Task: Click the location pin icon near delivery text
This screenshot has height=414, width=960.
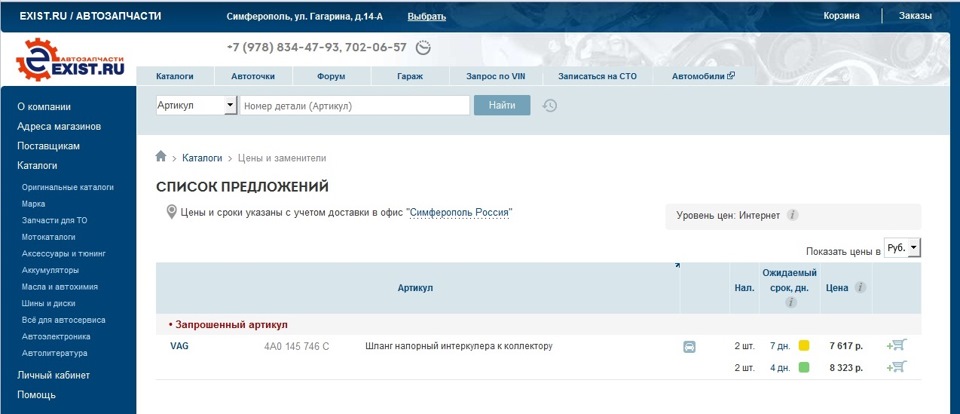Action: (x=172, y=213)
